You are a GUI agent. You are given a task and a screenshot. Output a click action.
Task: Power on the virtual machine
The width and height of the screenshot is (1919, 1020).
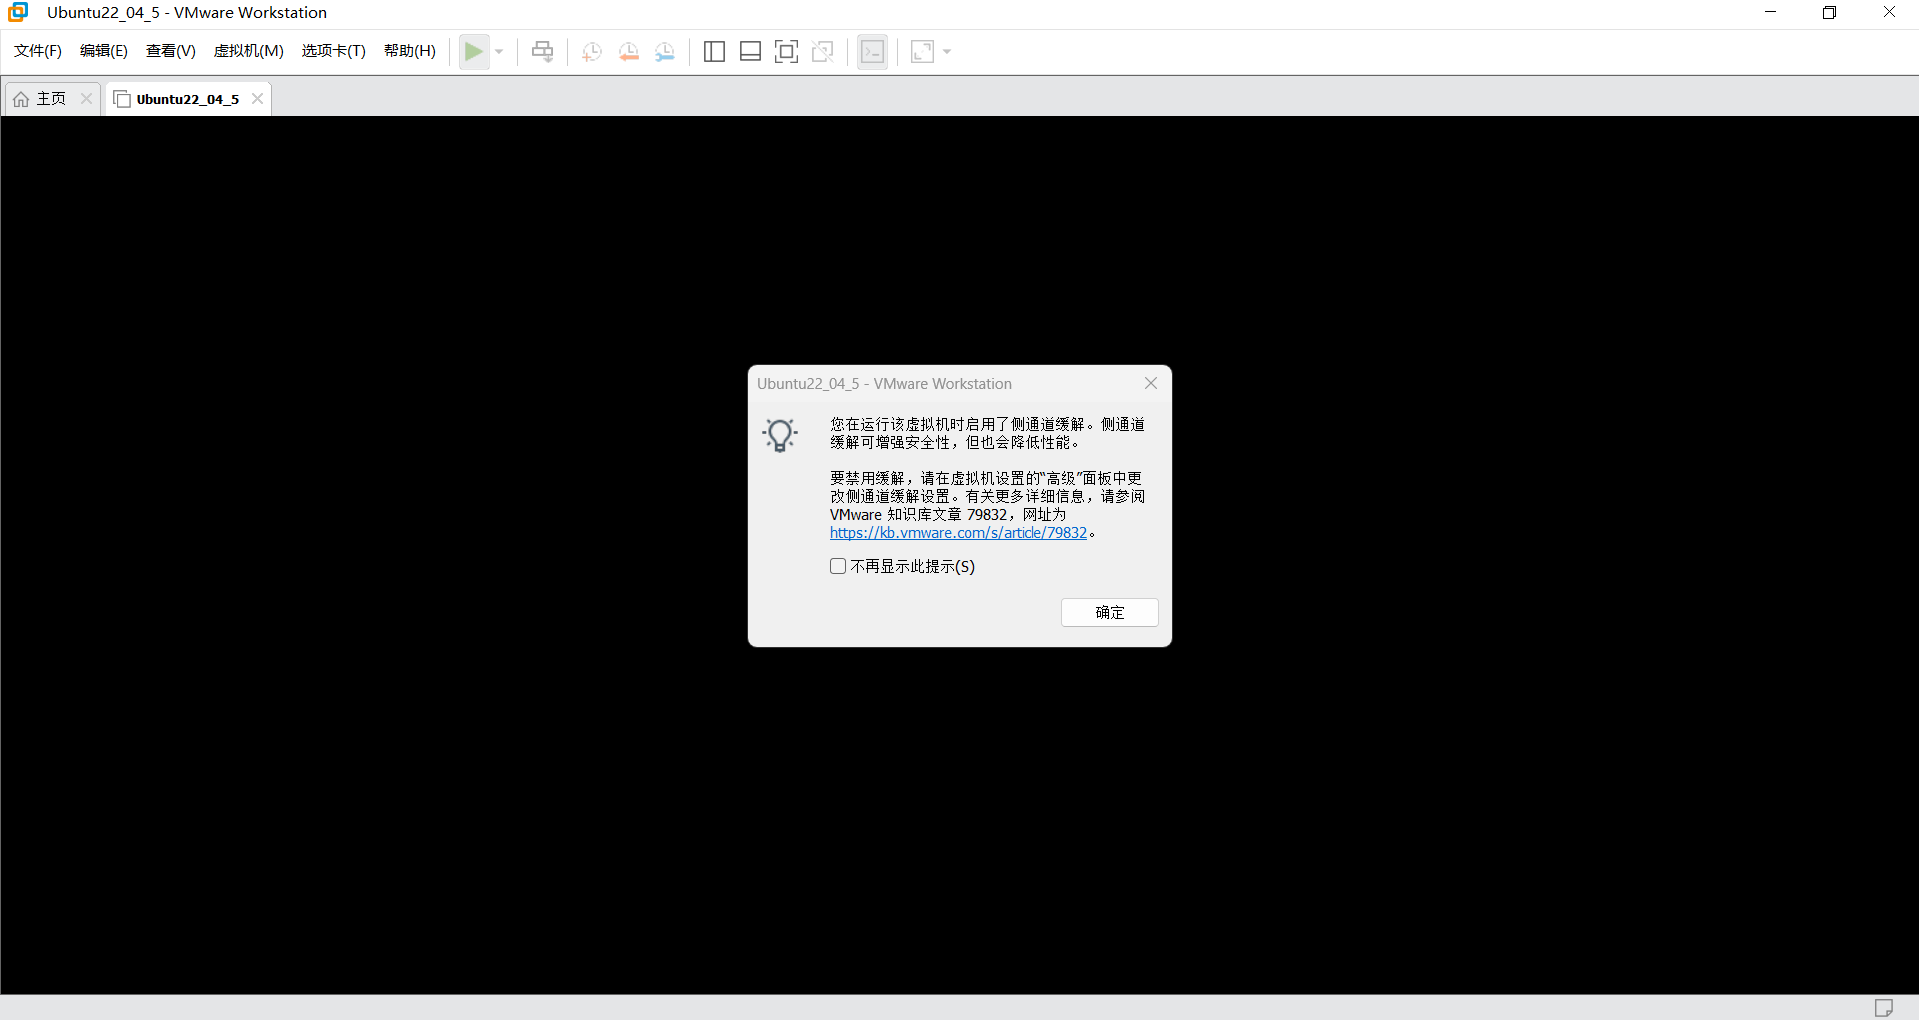pyautogui.click(x=474, y=51)
